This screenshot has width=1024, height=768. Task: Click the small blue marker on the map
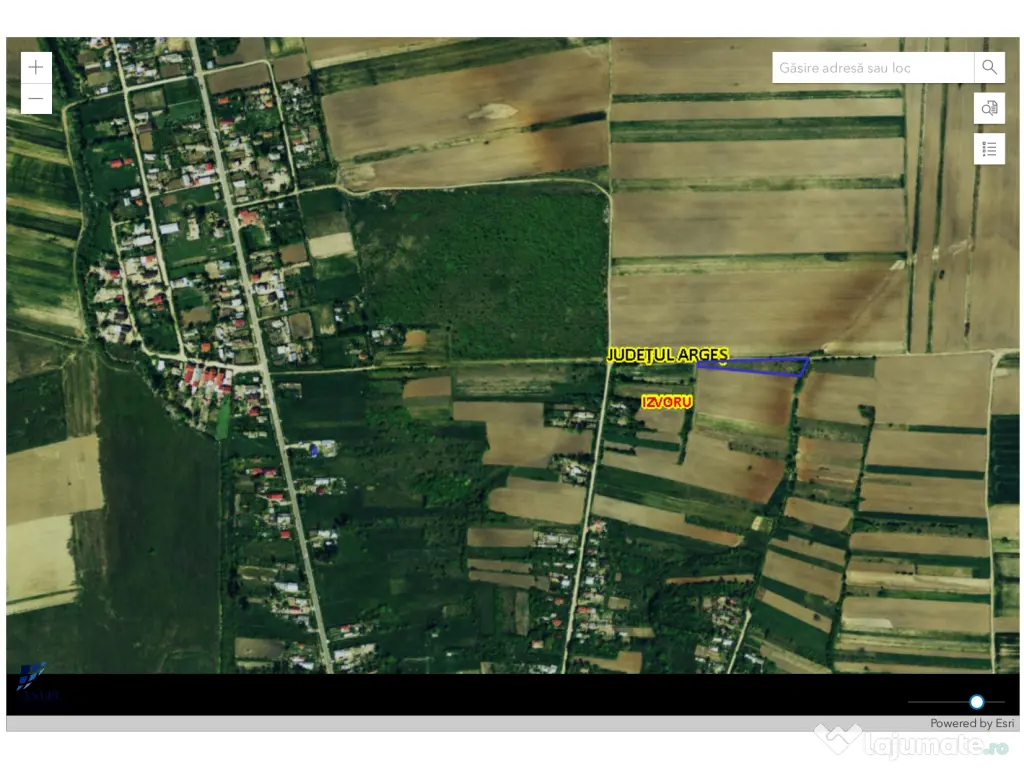[314, 450]
